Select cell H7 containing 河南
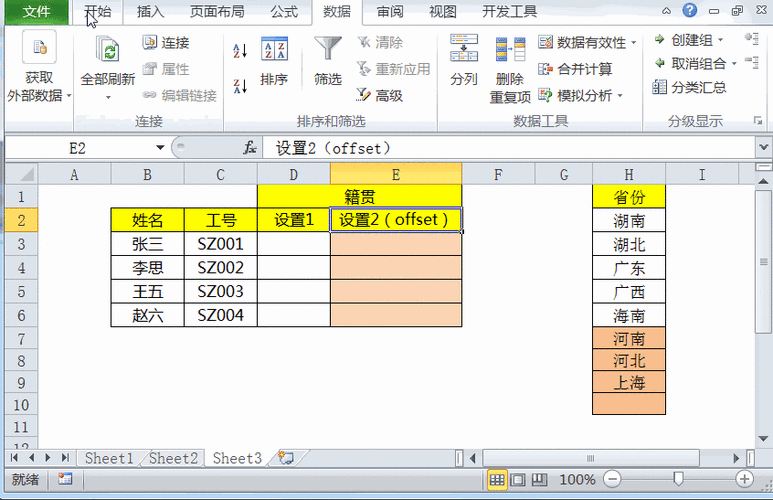The height and width of the screenshot is (500, 773). [x=629, y=339]
